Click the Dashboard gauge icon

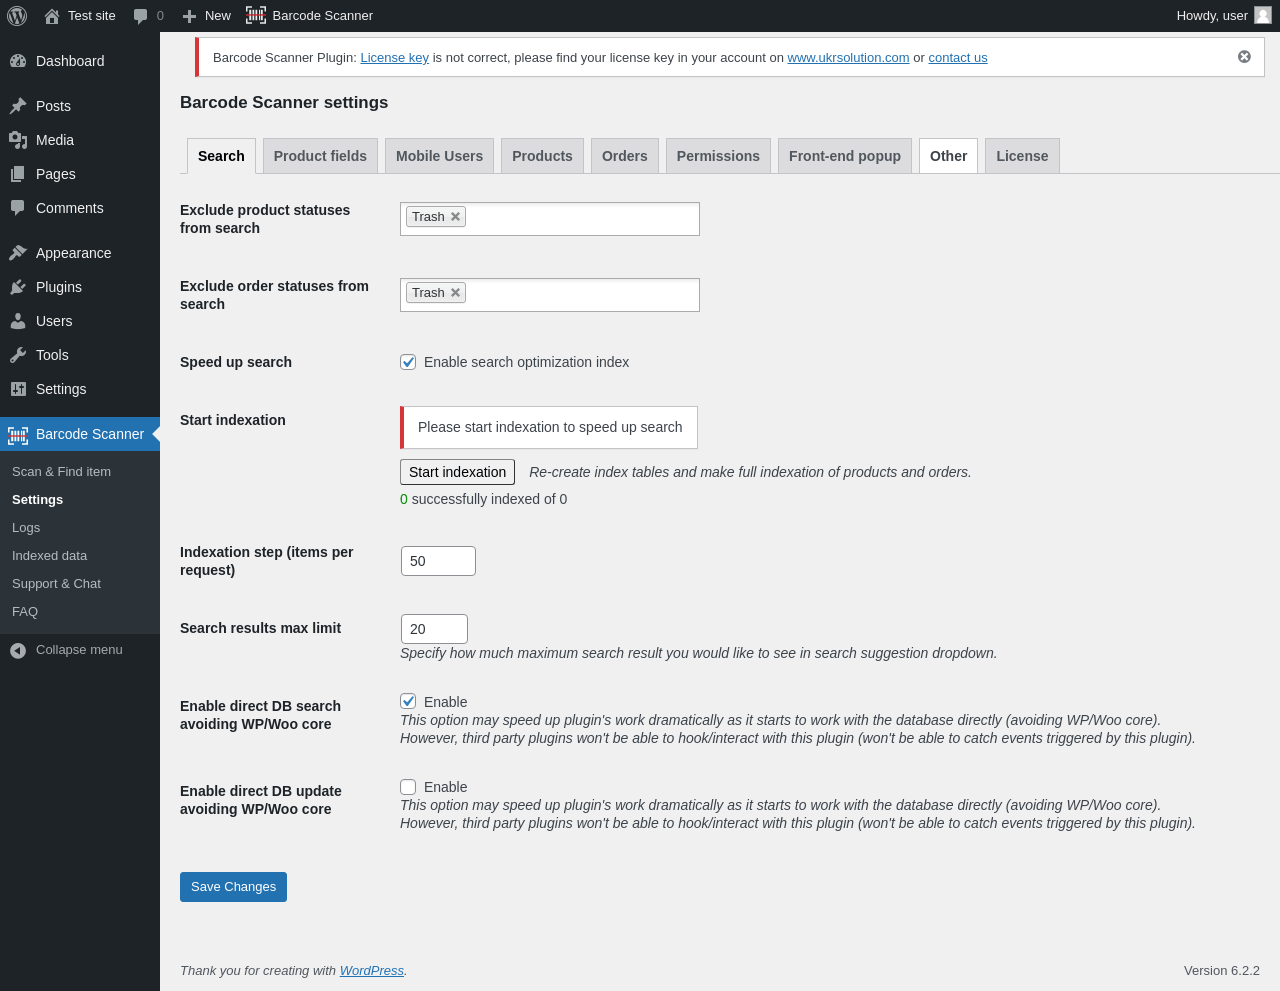pyautogui.click(x=18, y=61)
